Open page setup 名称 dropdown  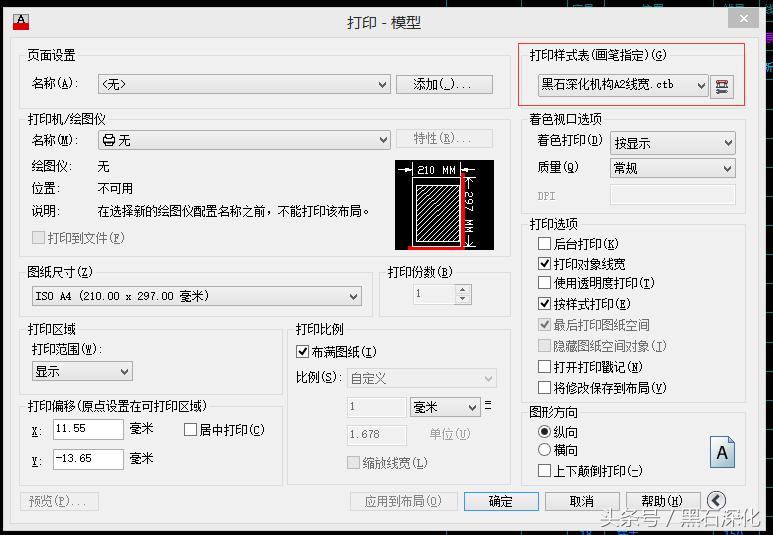point(245,84)
